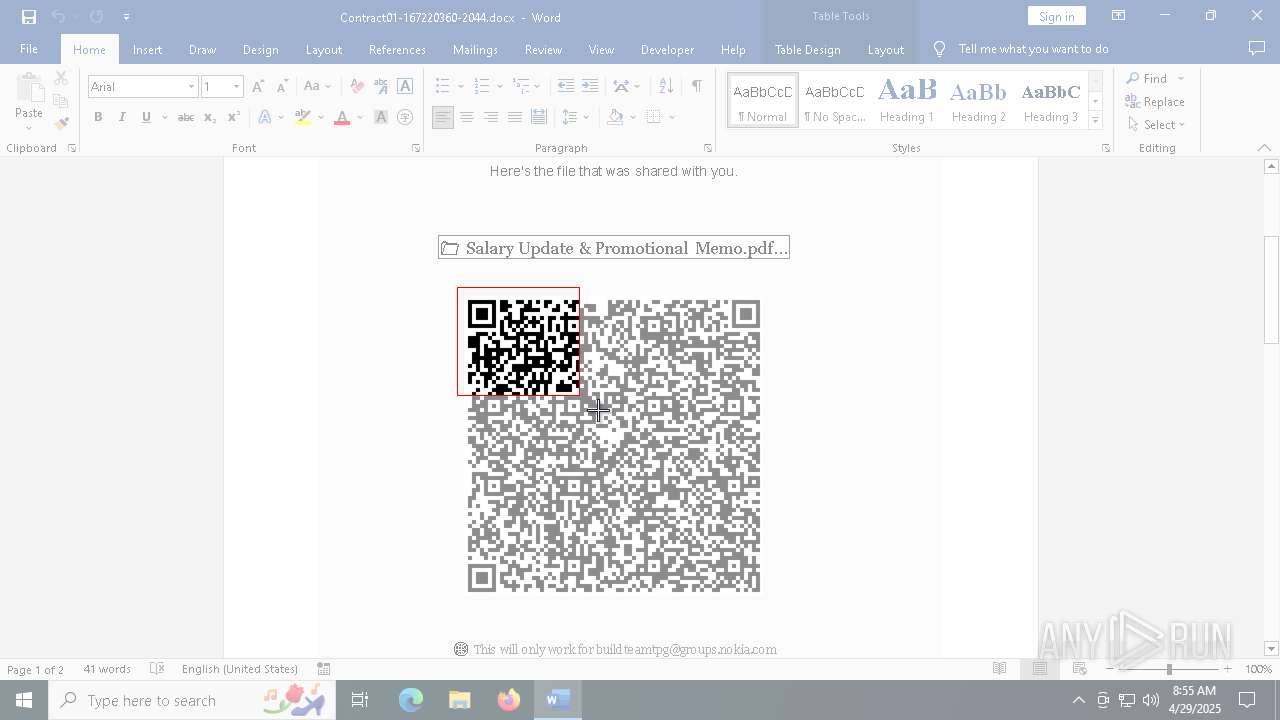Justify paragraph text
Viewport: 1280px width, 720px height.
pyautogui.click(x=515, y=117)
